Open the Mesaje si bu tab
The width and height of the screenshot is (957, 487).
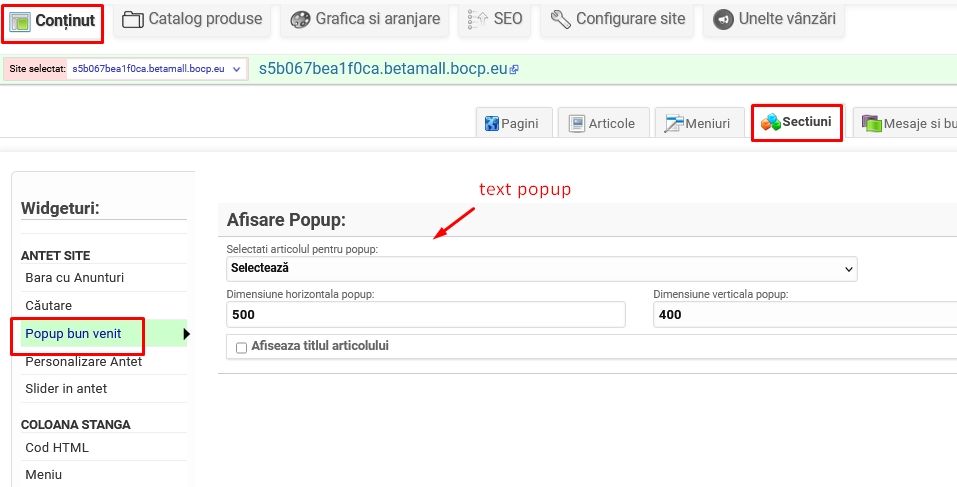click(x=907, y=124)
